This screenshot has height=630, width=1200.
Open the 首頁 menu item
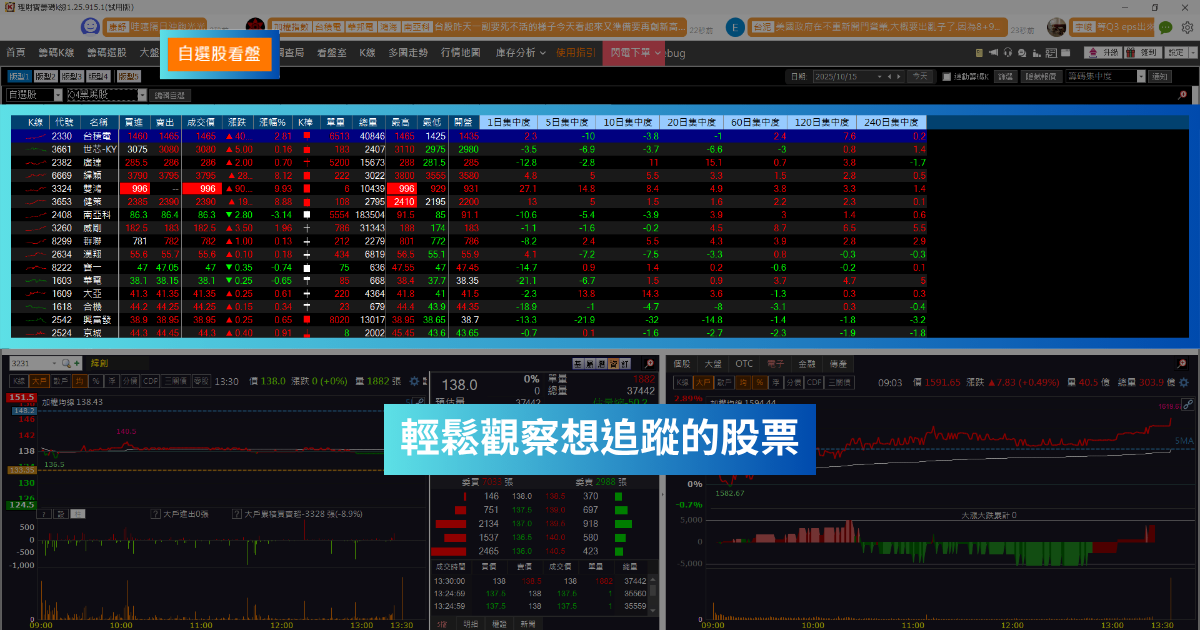click(15, 52)
